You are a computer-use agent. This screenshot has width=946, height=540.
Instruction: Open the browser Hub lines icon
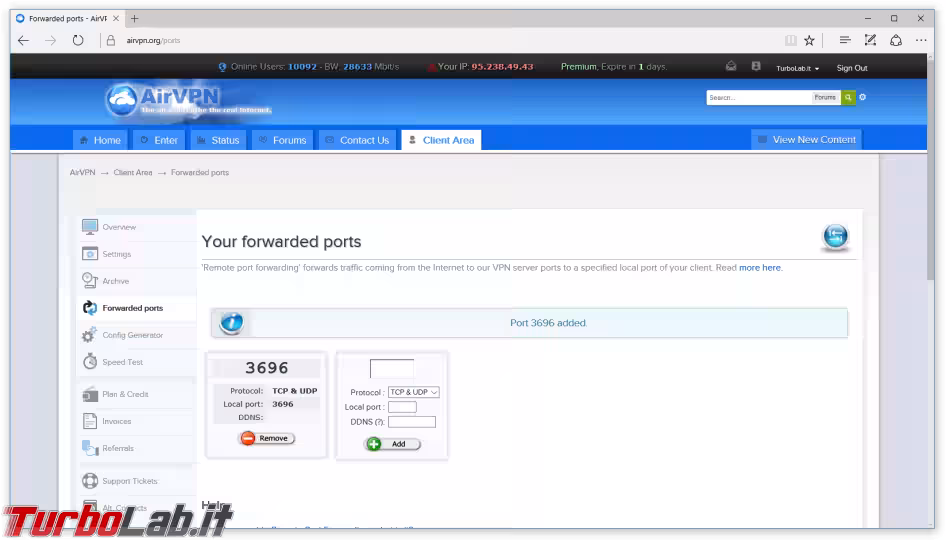tap(845, 40)
